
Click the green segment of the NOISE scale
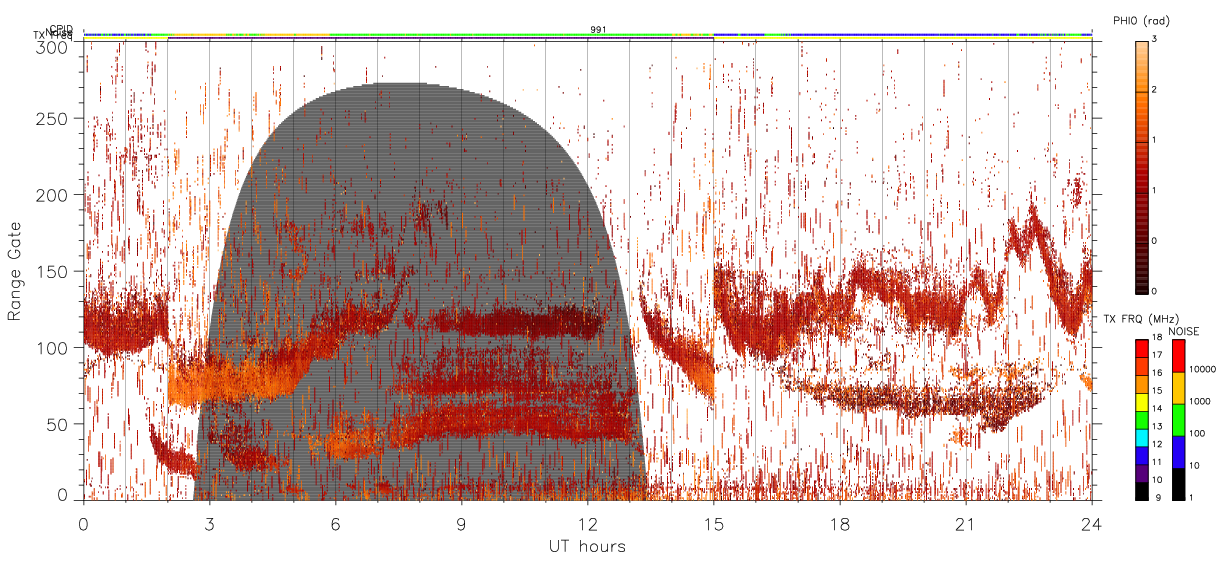(1178, 420)
